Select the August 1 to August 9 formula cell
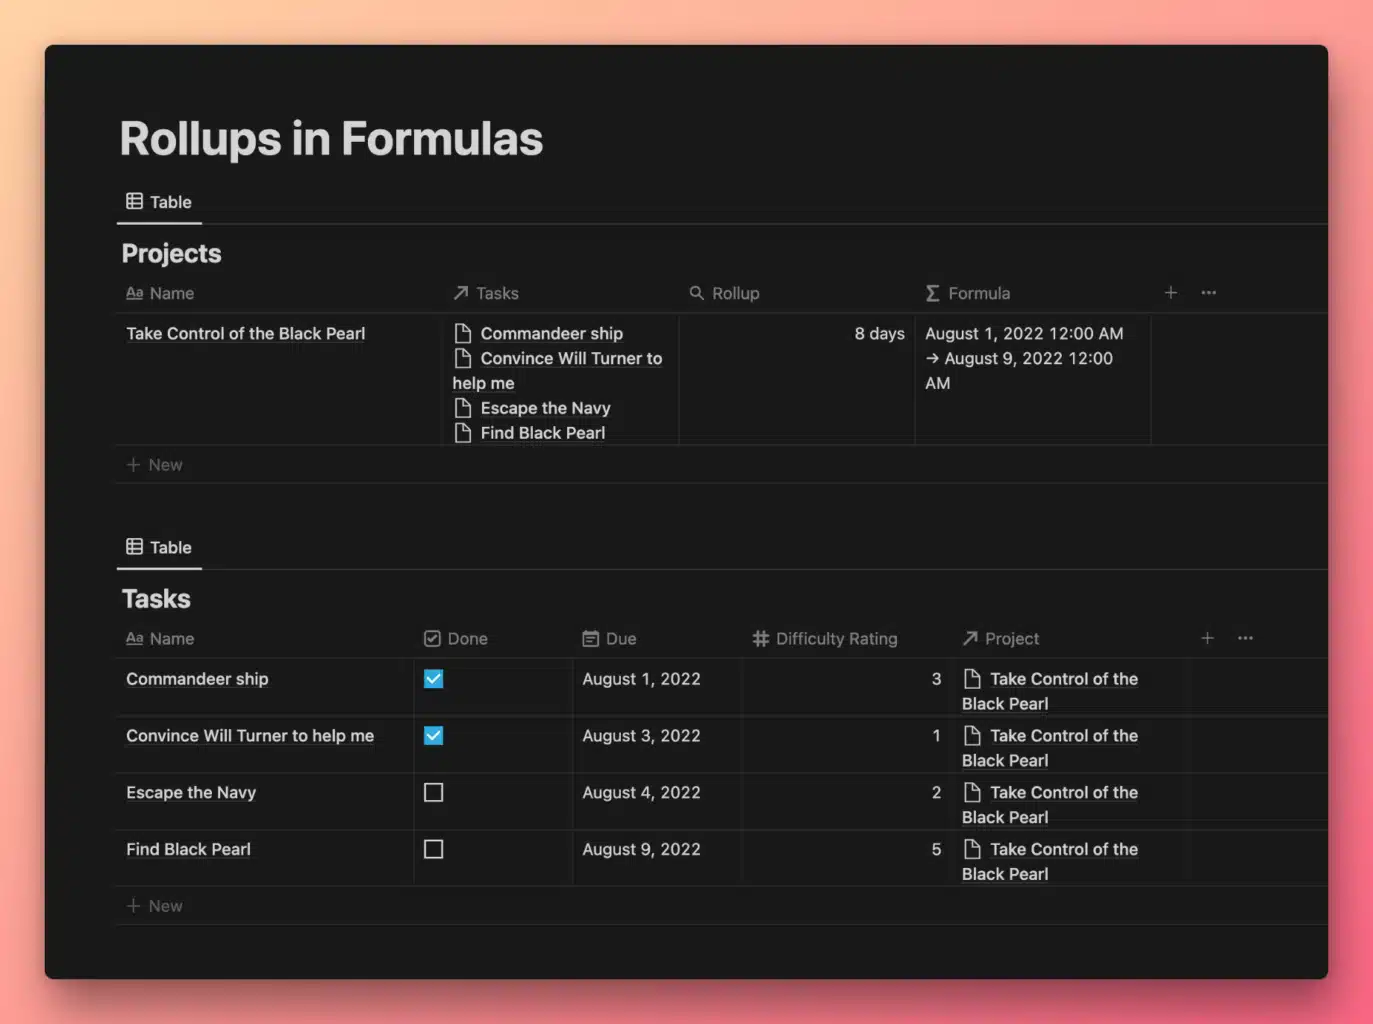This screenshot has width=1373, height=1024. 1033,379
